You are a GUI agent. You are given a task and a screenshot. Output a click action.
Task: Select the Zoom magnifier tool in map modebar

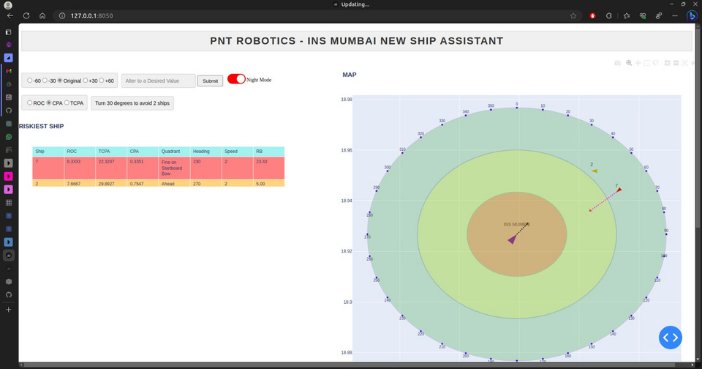pyautogui.click(x=629, y=63)
